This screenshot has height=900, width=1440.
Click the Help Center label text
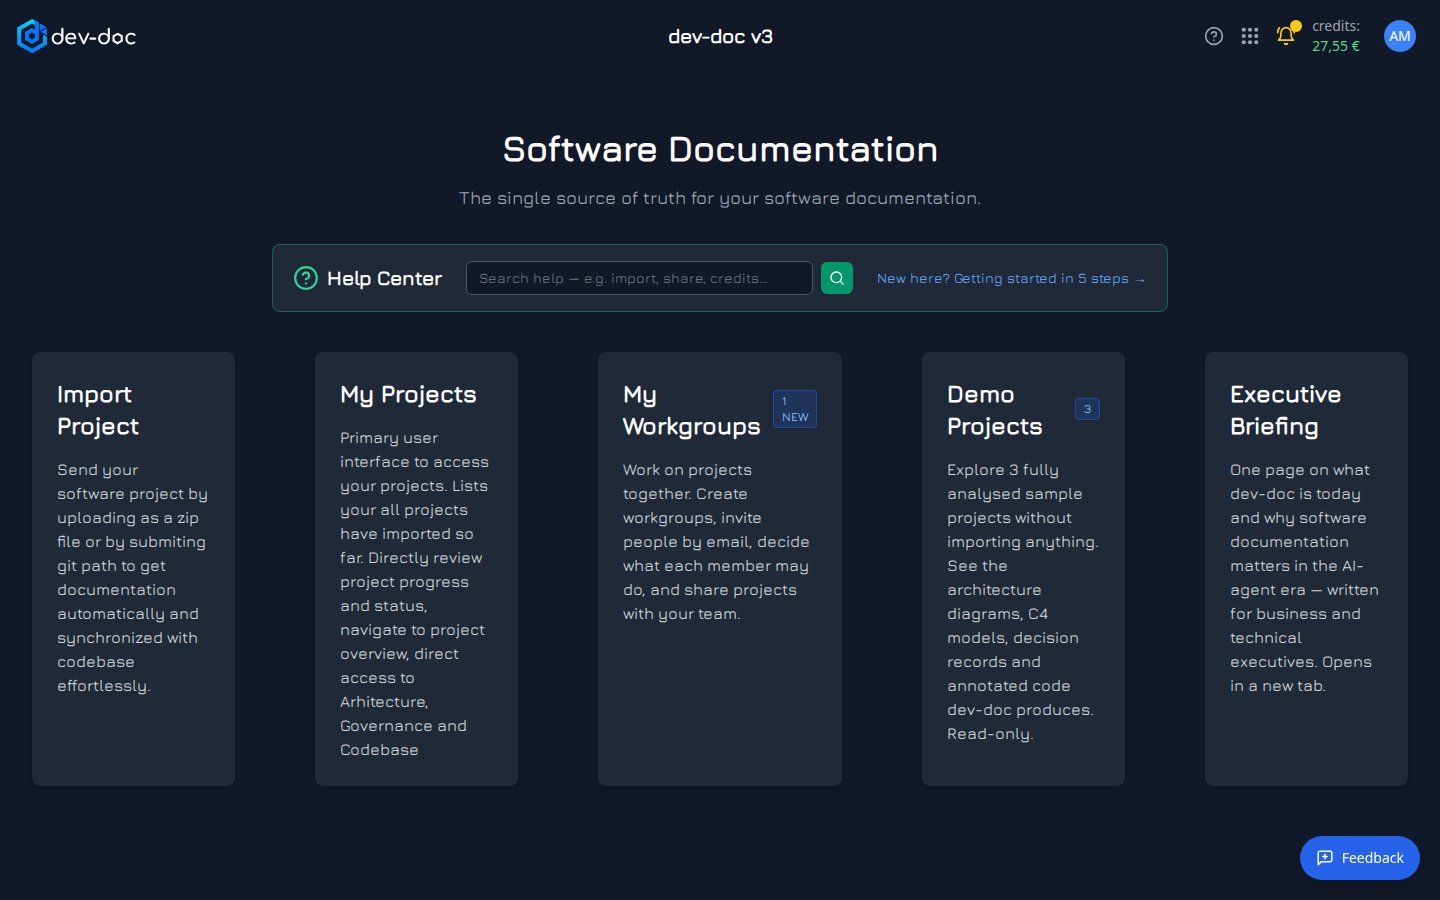[x=384, y=279]
